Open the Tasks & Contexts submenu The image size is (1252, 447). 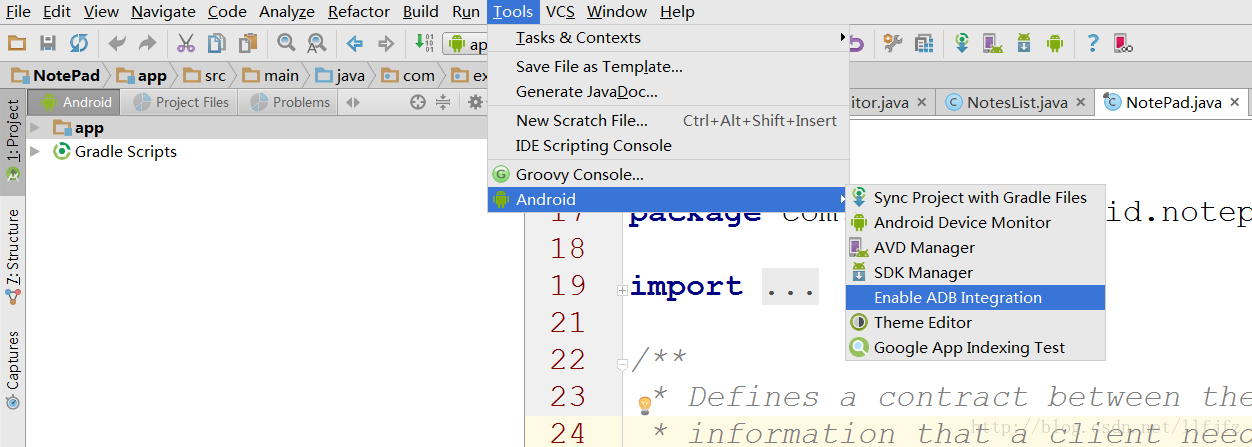(x=668, y=38)
